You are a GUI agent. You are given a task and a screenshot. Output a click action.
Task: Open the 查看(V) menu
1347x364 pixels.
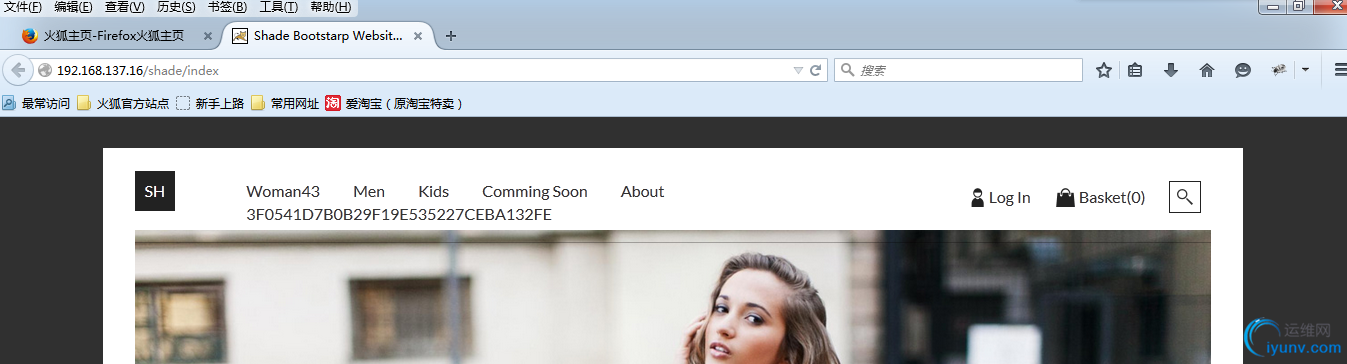click(125, 7)
